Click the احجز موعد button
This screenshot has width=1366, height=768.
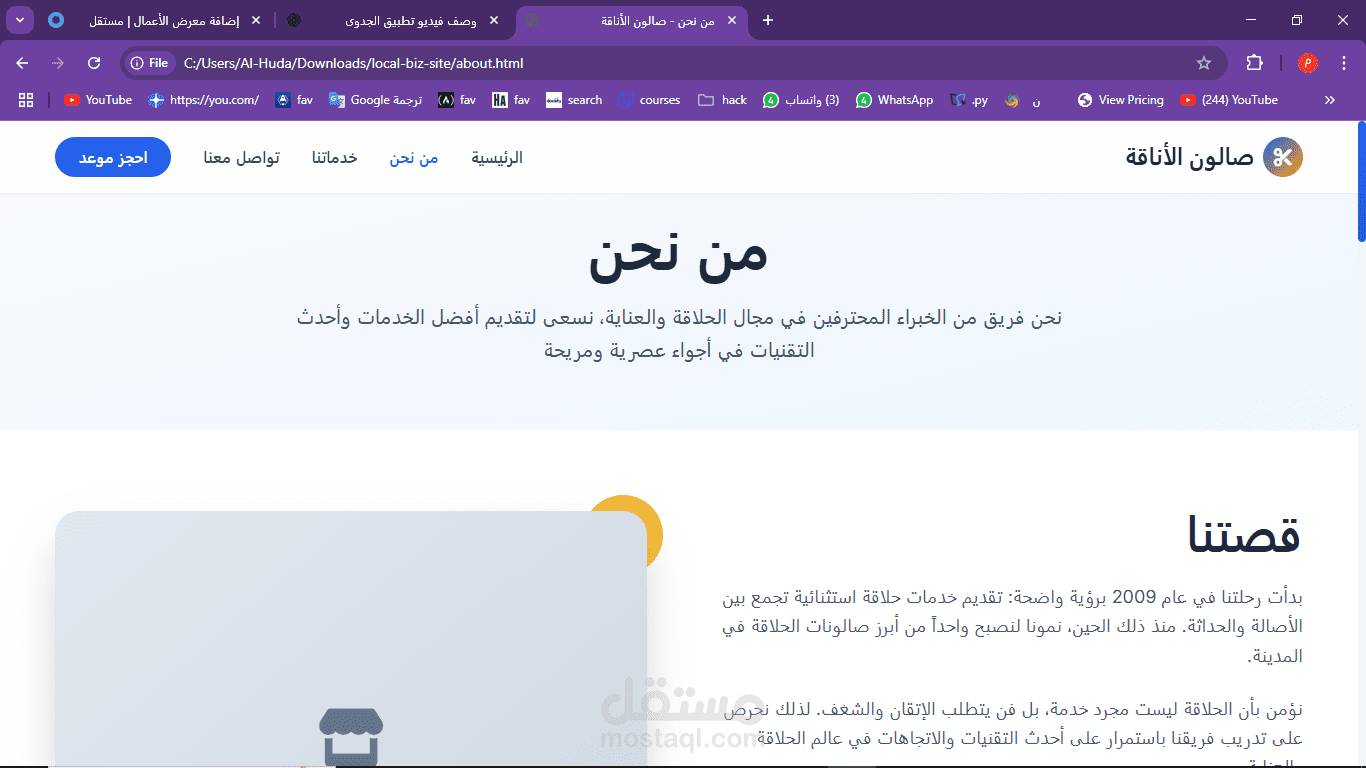tap(113, 157)
